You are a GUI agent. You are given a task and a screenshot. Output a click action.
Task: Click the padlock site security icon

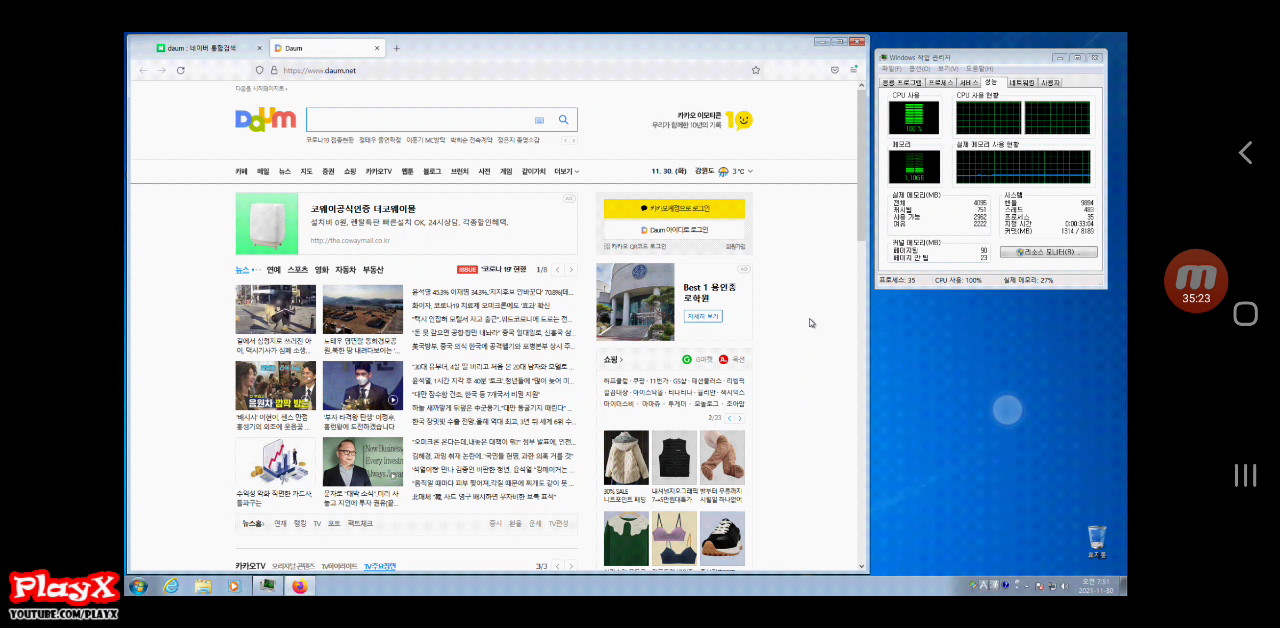point(273,70)
